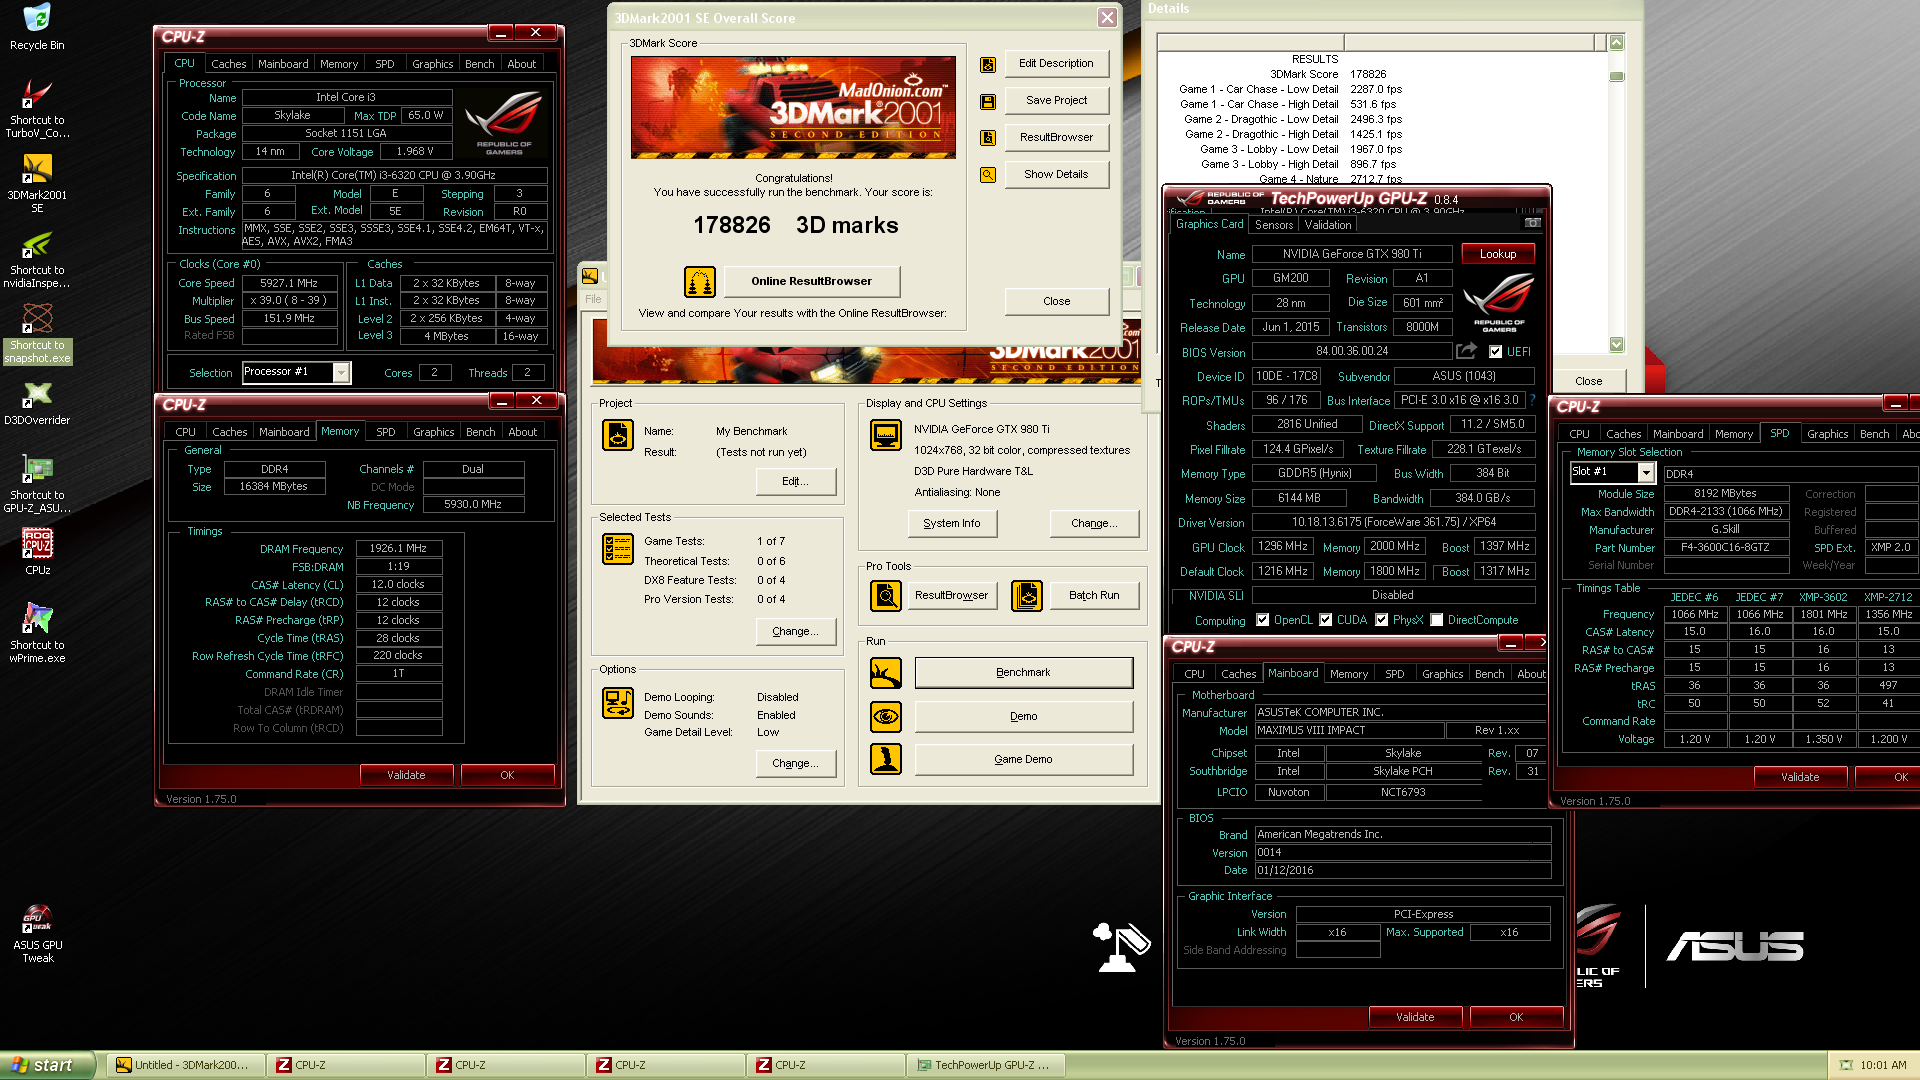Click the Show Details magnifier icon
Image resolution: width=1920 pixels, height=1080 pixels.
[x=988, y=175]
